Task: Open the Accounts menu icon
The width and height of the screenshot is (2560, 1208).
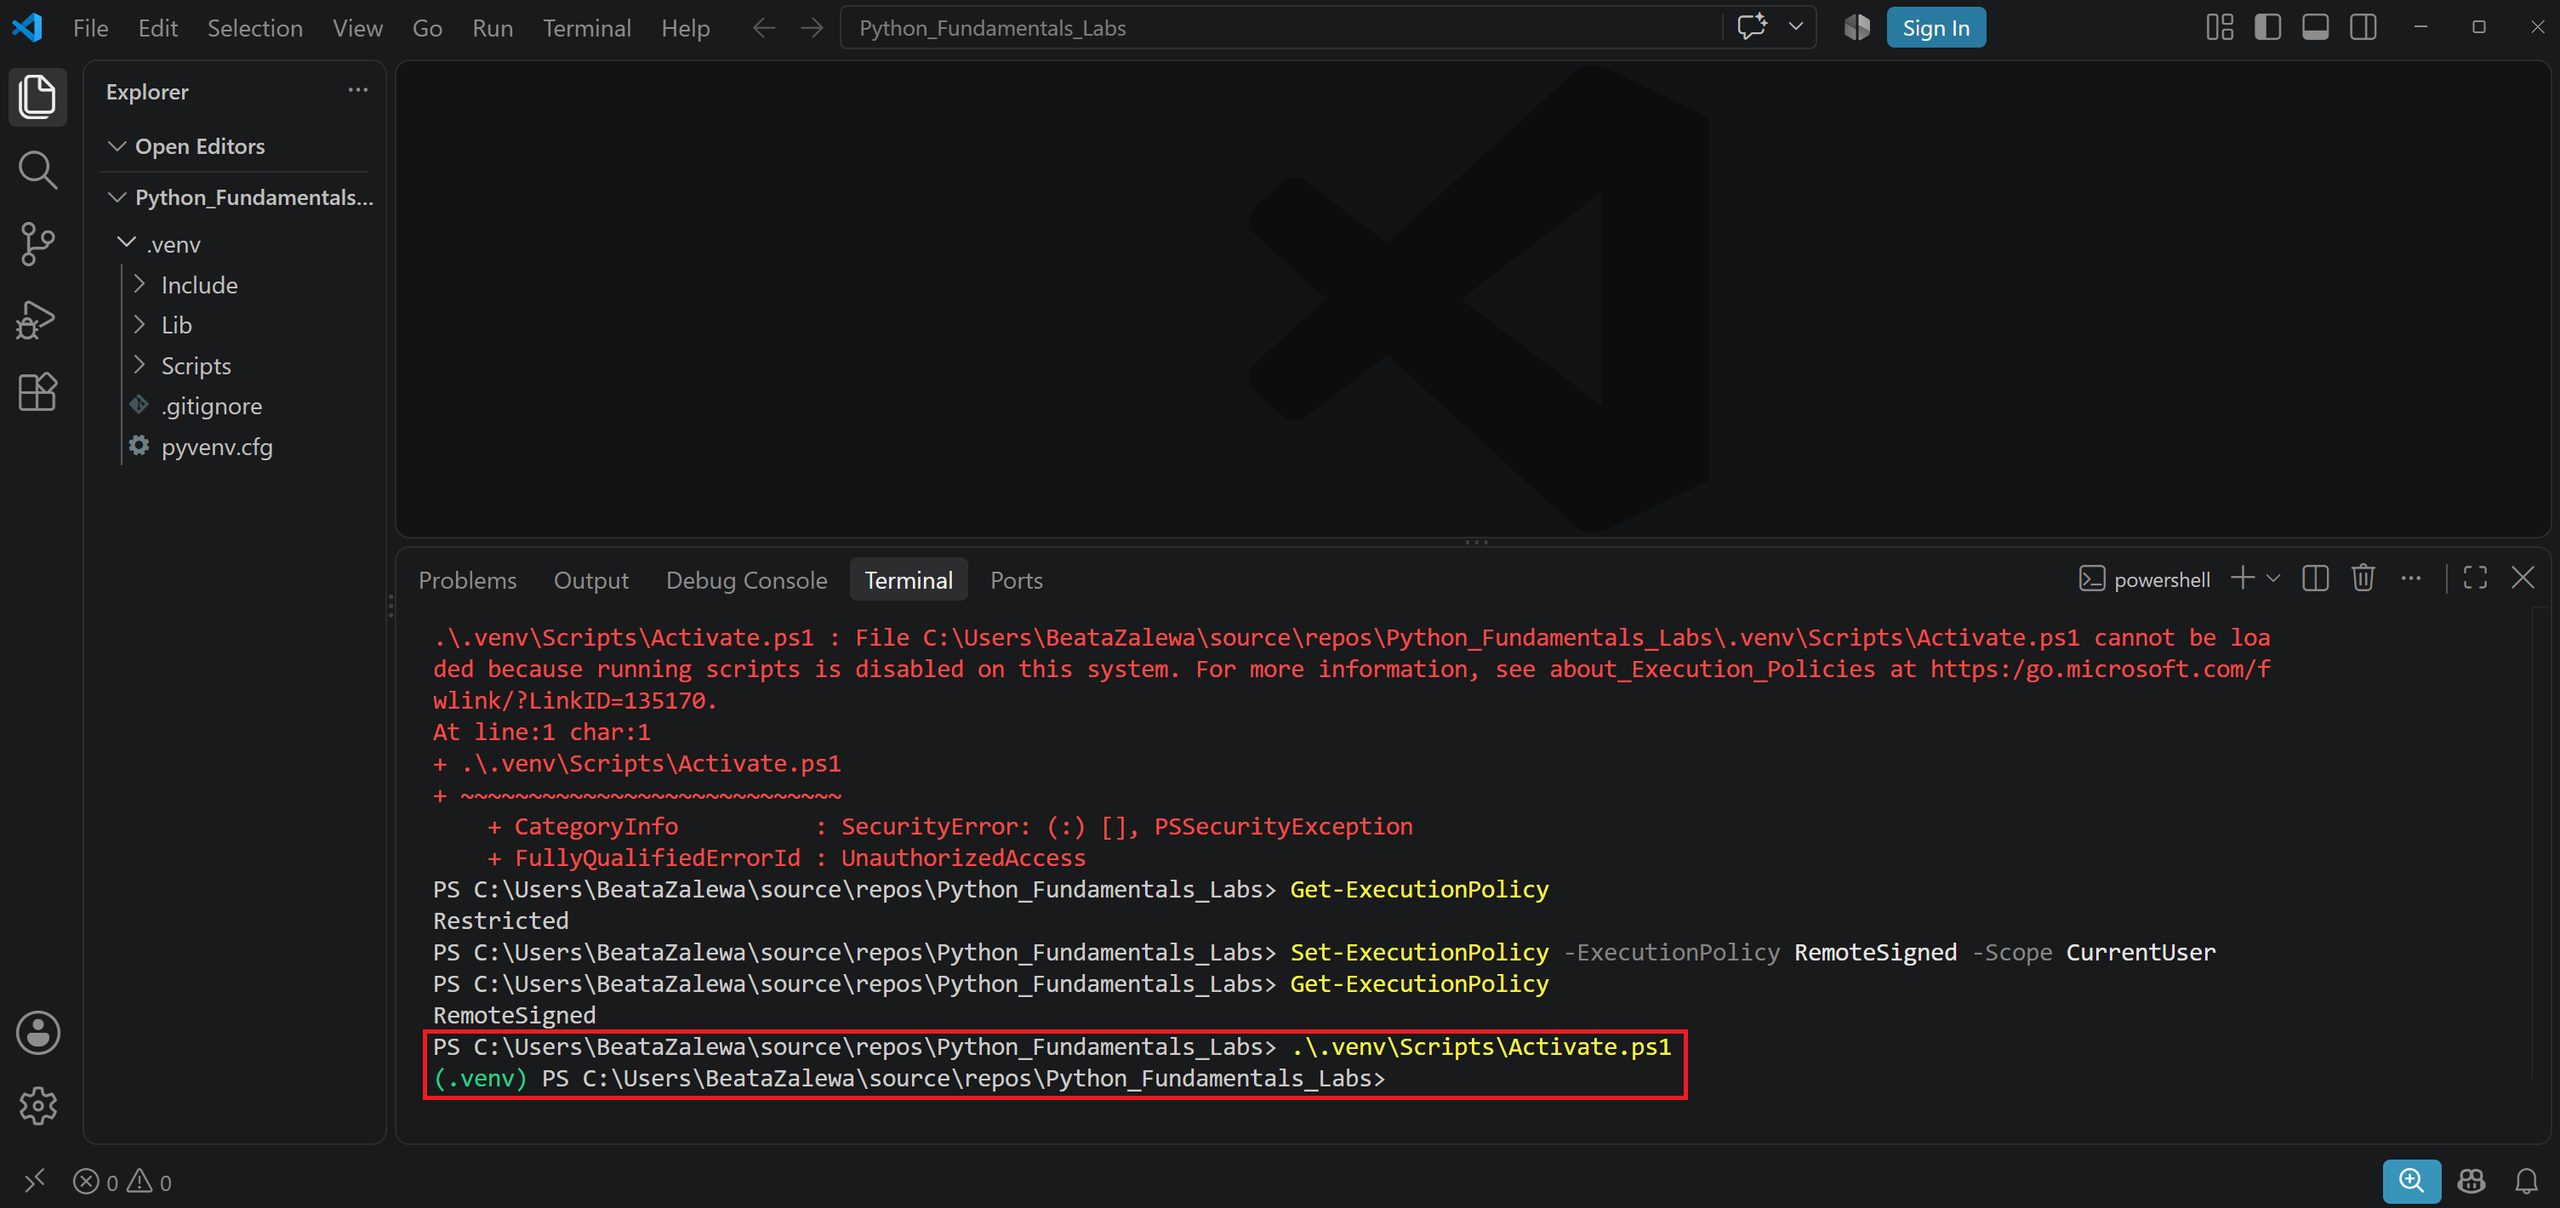Action: 38,1033
